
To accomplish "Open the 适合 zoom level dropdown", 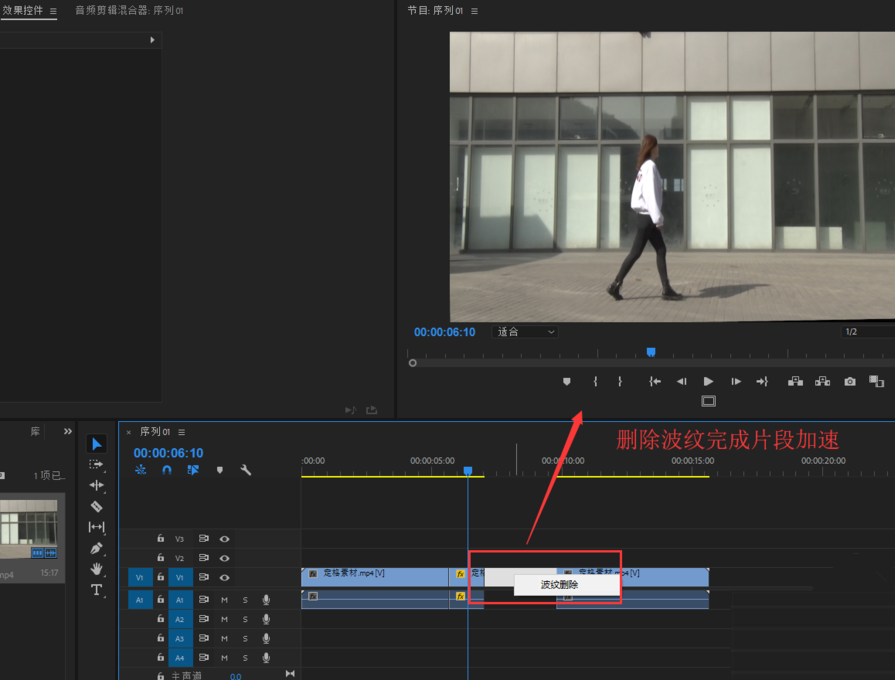I will [x=524, y=331].
